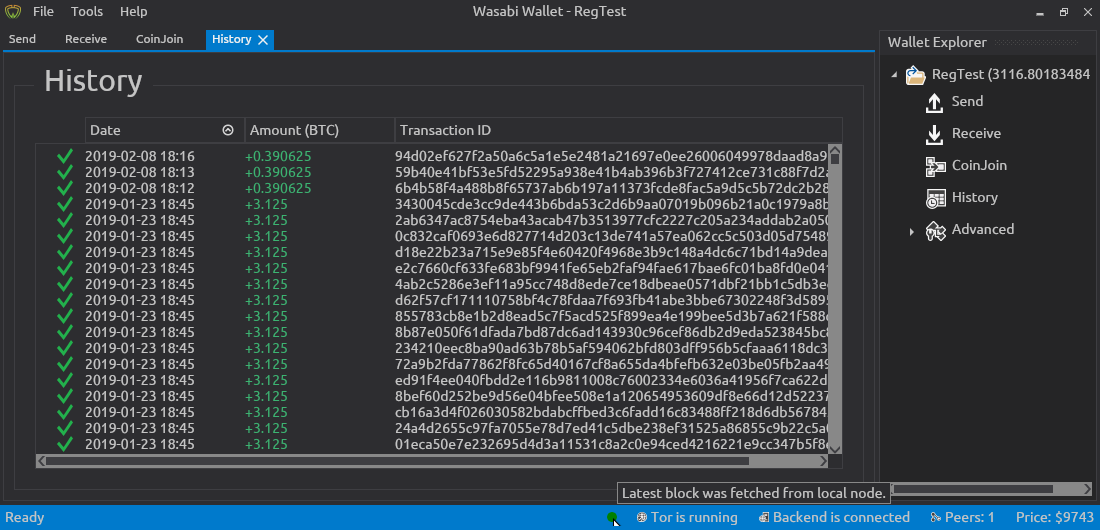The height and width of the screenshot is (530, 1100).
Task: Sort by the Amount (BTC) column header
Action: click(319, 130)
